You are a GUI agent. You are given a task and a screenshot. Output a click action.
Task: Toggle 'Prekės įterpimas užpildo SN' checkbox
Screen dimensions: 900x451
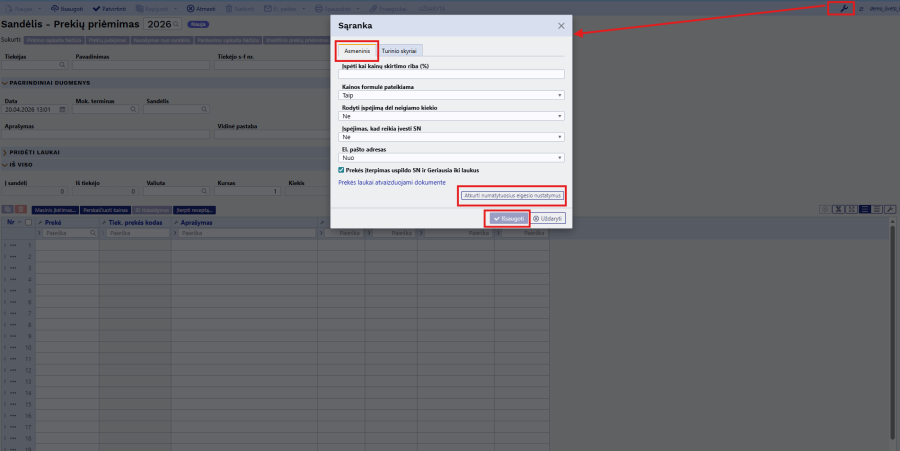pos(342,170)
